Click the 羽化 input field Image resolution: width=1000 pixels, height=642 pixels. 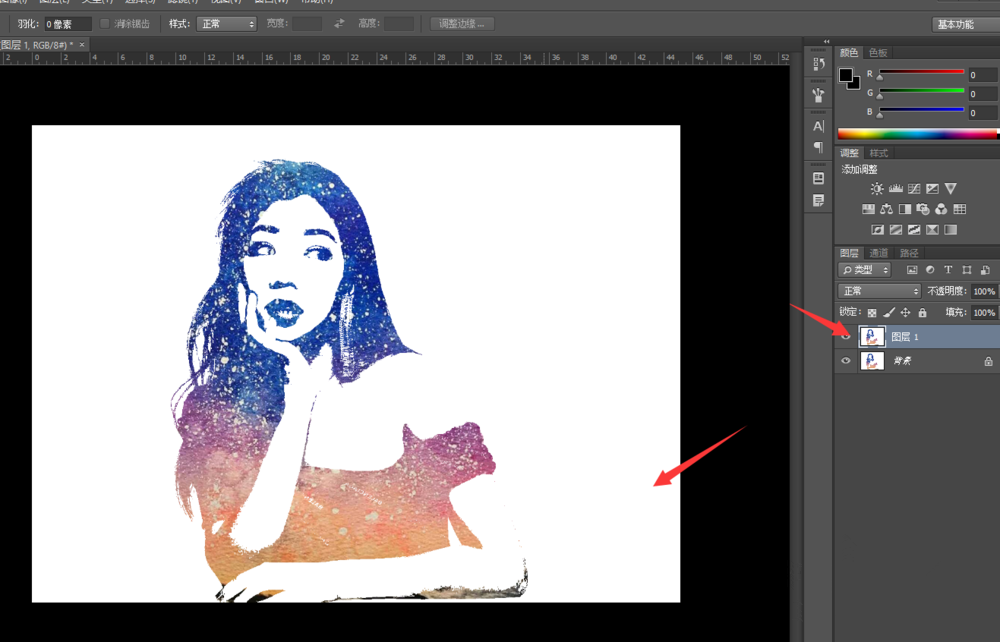[x=68, y=23]
